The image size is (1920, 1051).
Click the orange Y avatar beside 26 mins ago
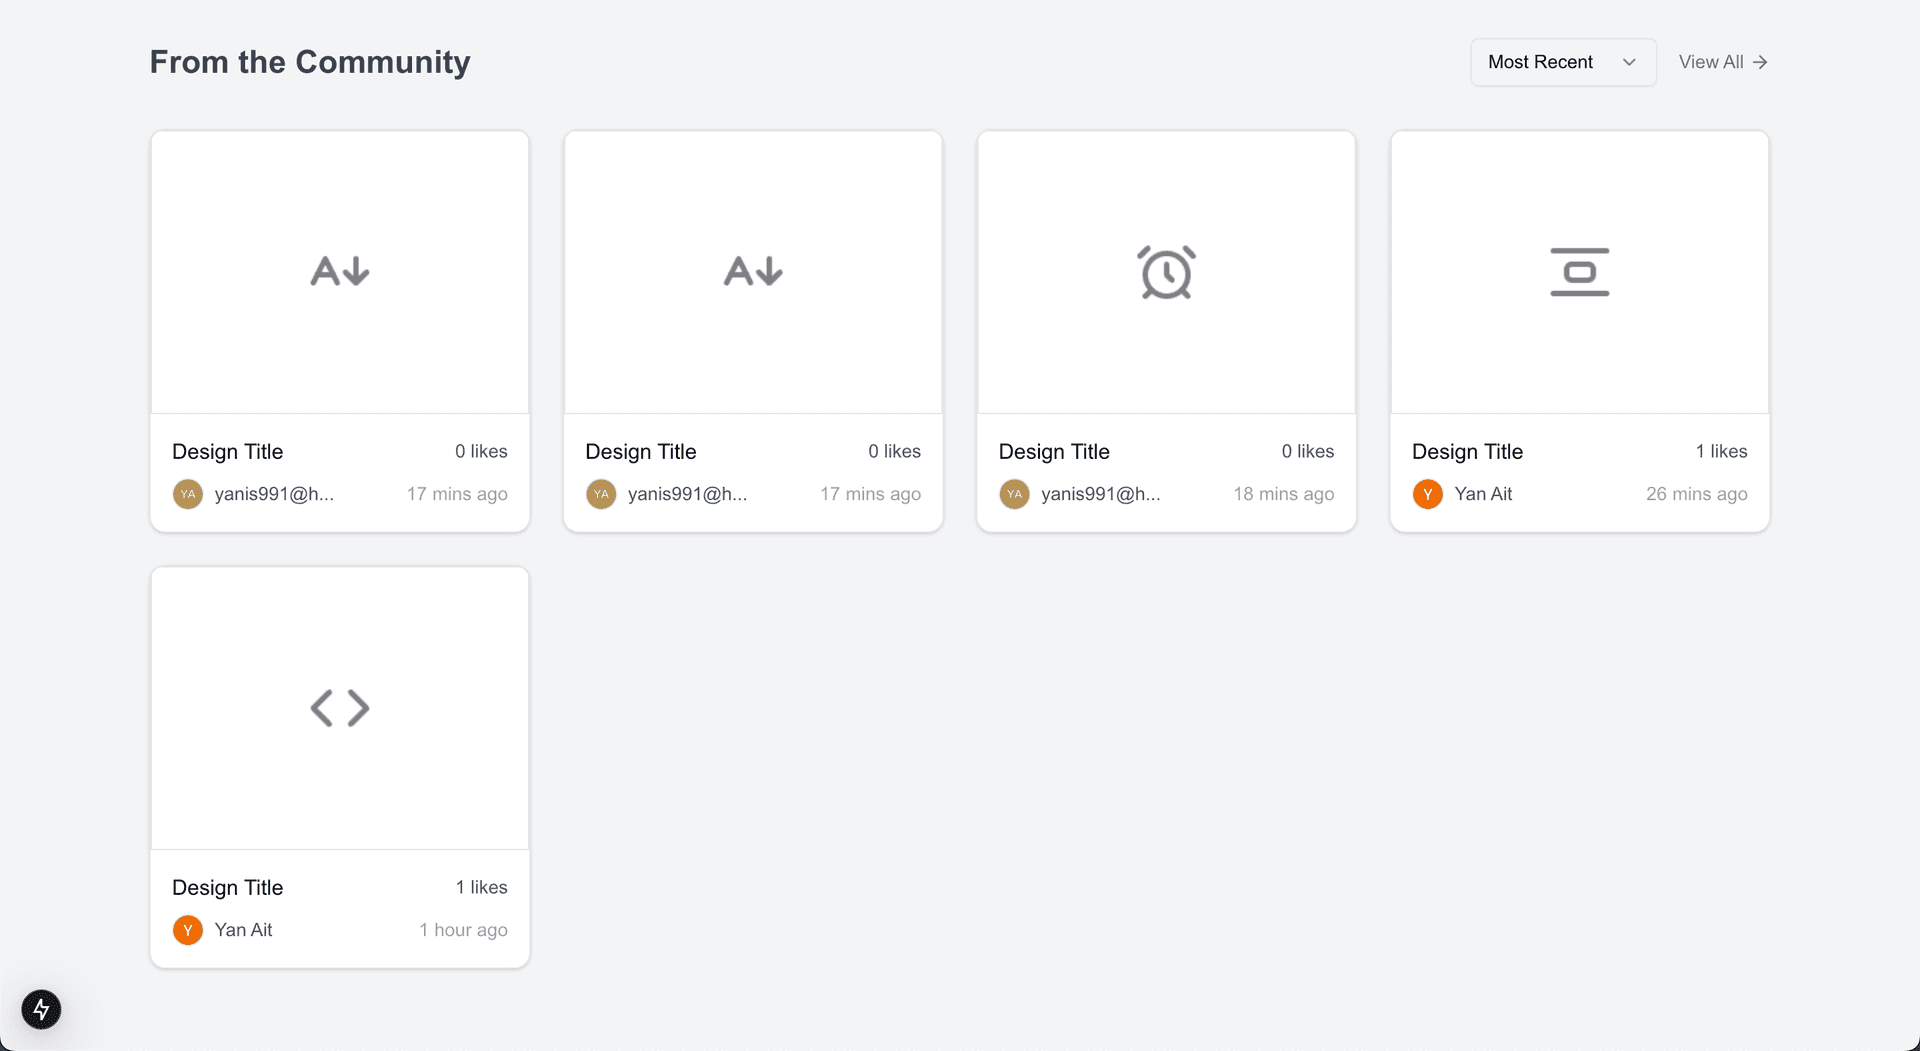tap(1427, 494)
